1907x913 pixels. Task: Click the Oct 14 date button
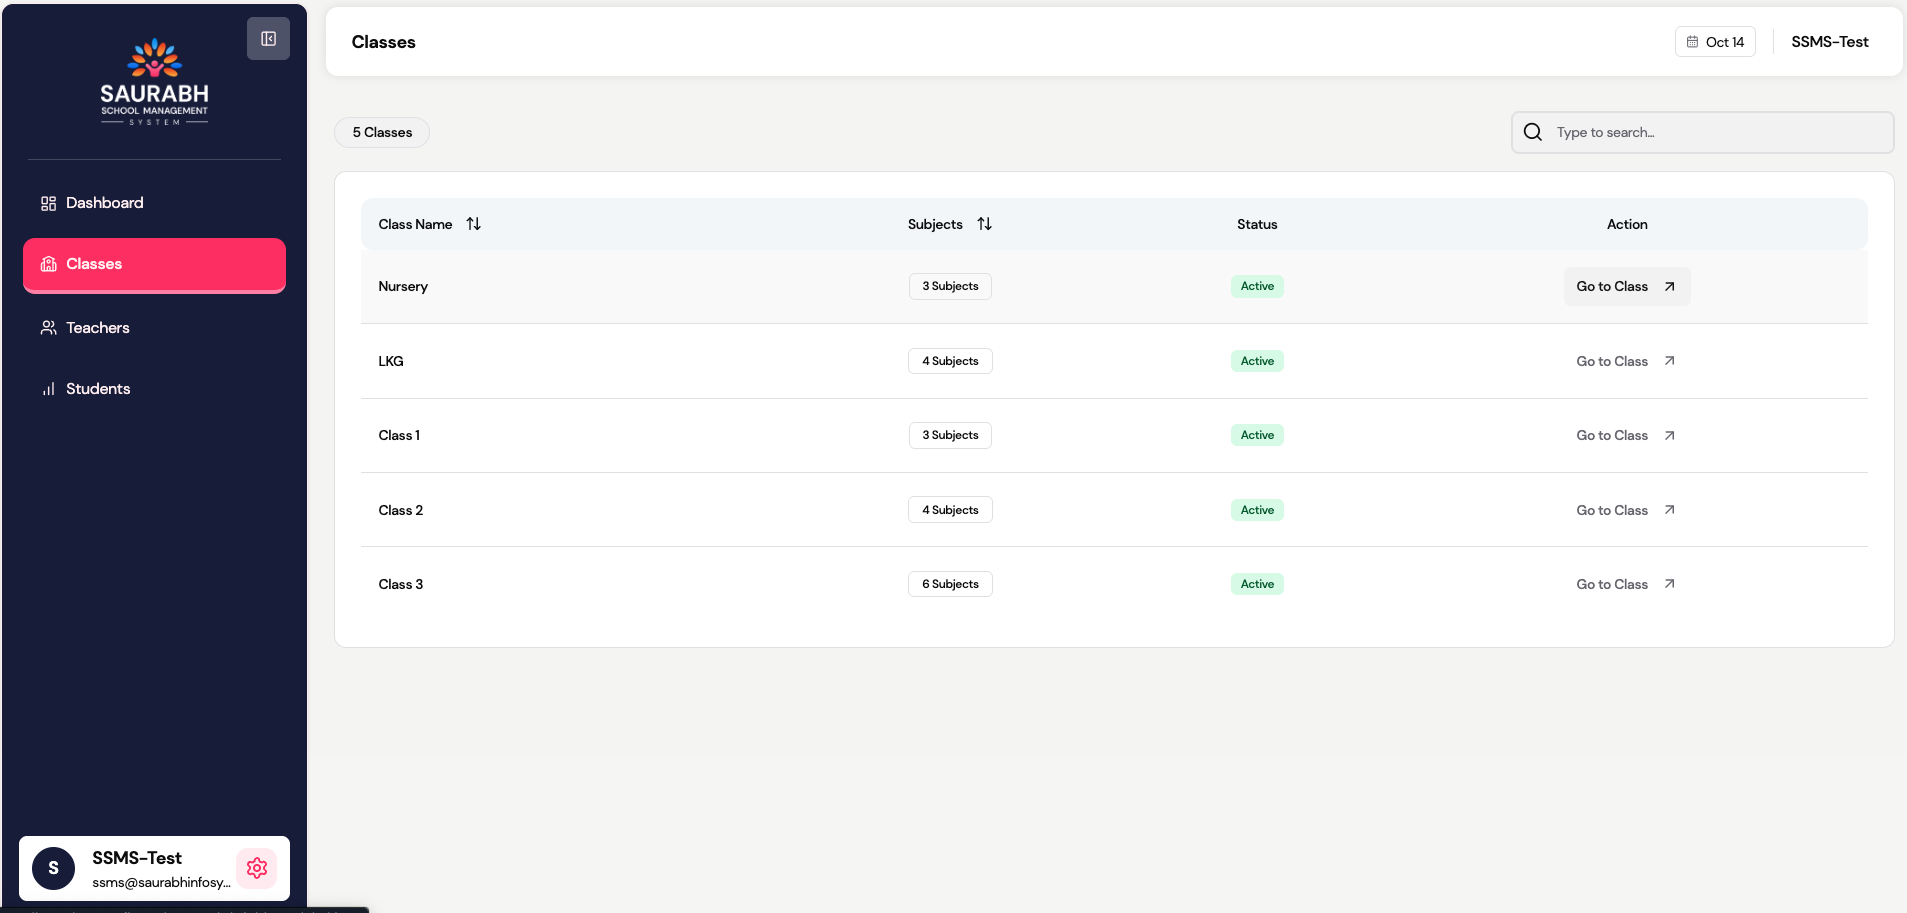tap(1715, 42)
